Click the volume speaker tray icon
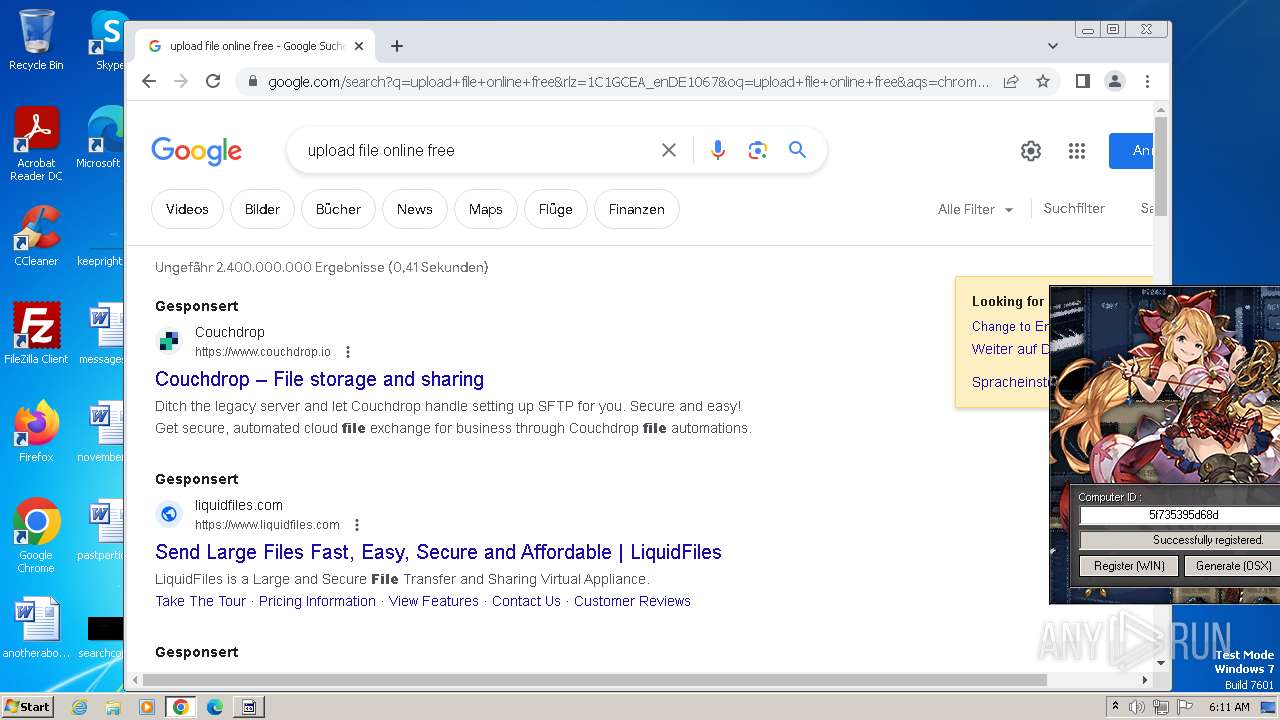Screen dimensions: 1280x720 tap(1137, 707)
